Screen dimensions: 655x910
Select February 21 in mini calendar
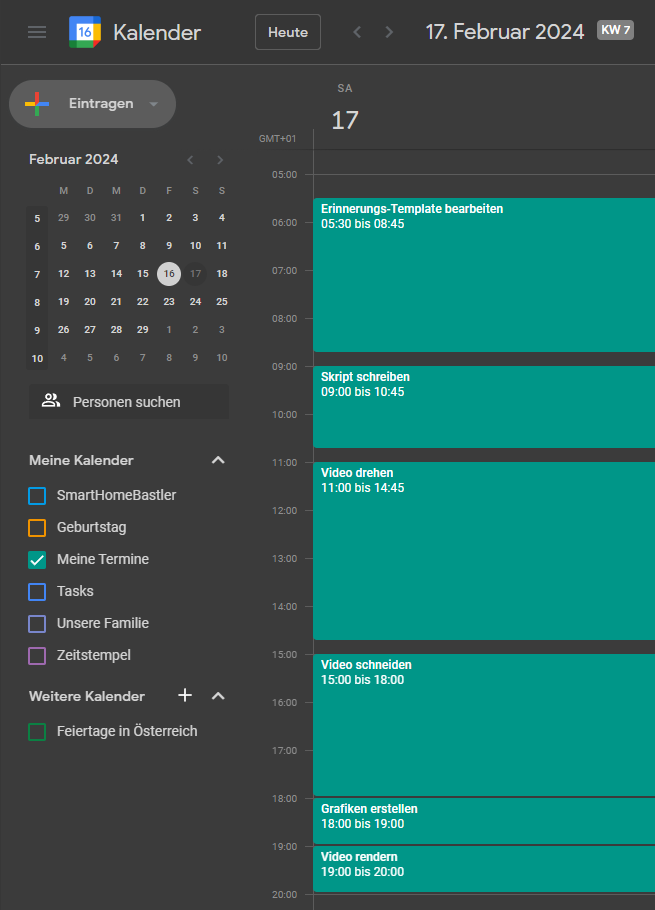tap(117, 301)
